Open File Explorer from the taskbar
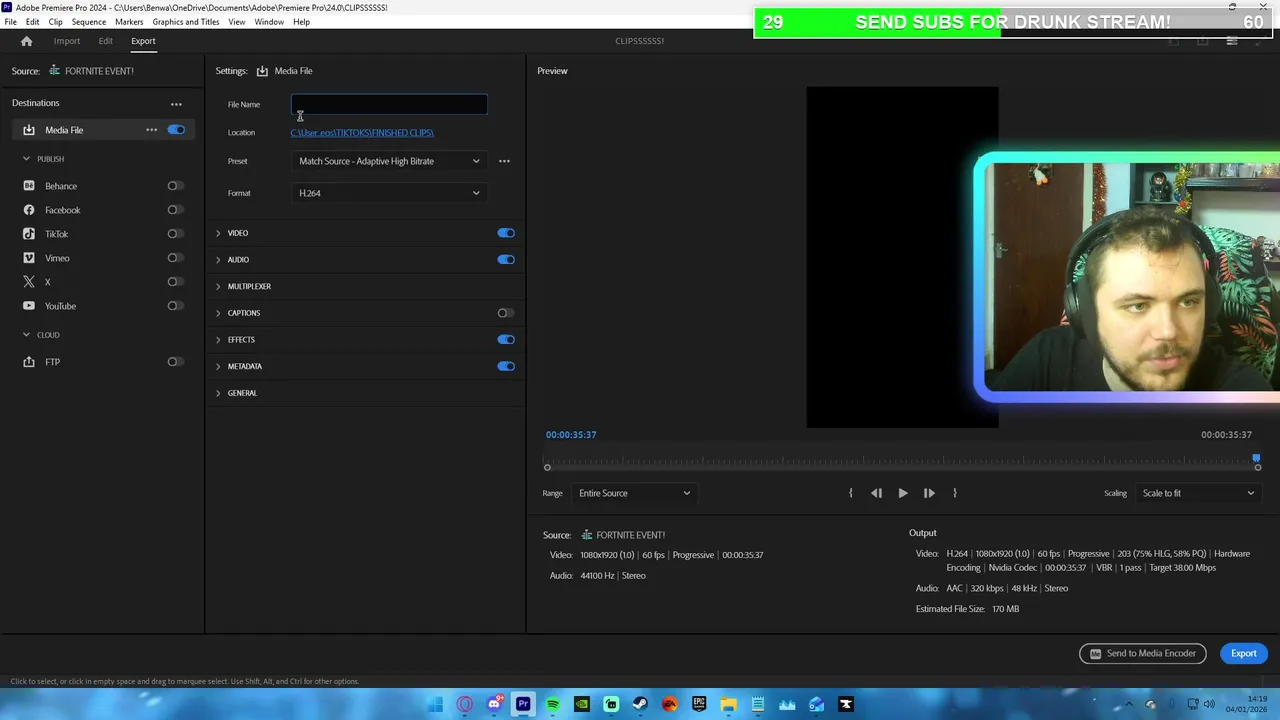Image resolution: width=1280 pixels, height=720 pixels. [728, 704]
